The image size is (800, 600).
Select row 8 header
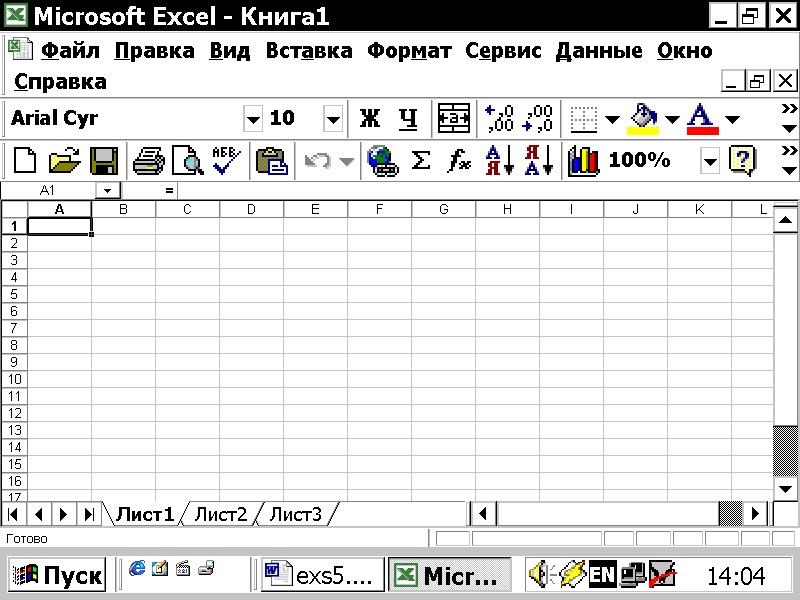click(x=14, y=345)
